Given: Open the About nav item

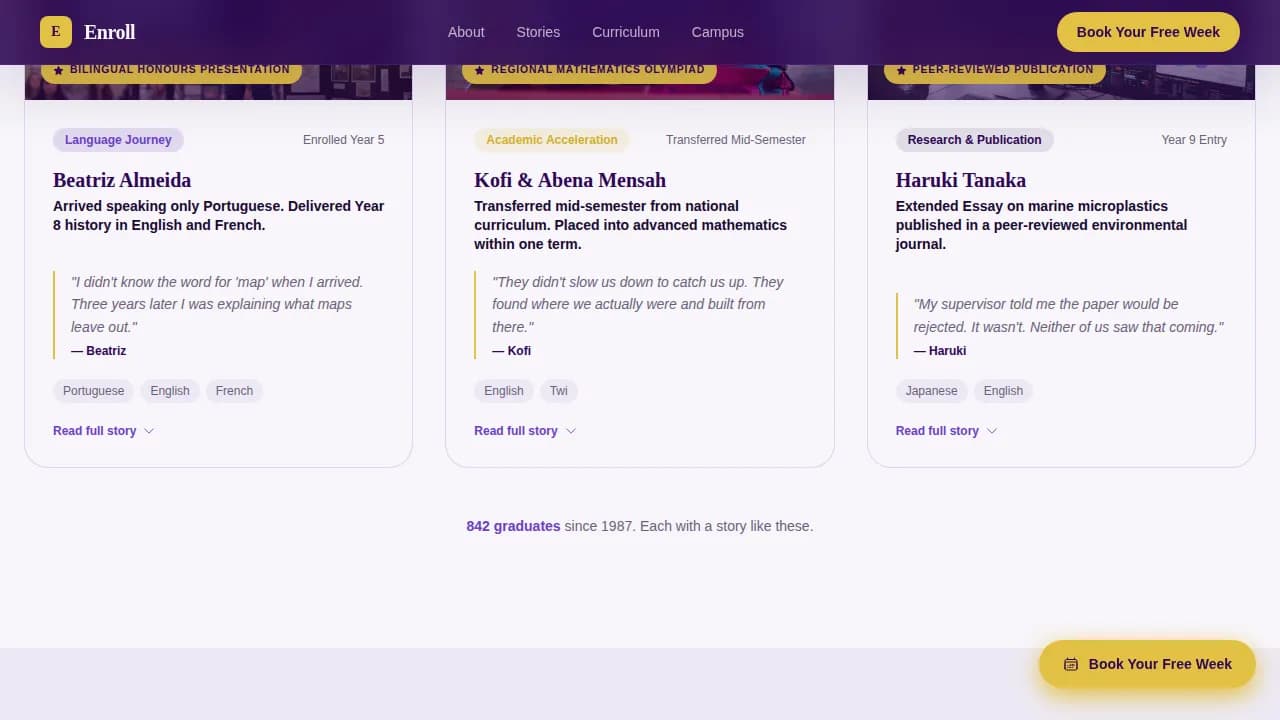Looking at the screenshot, I should coord(466,32).
